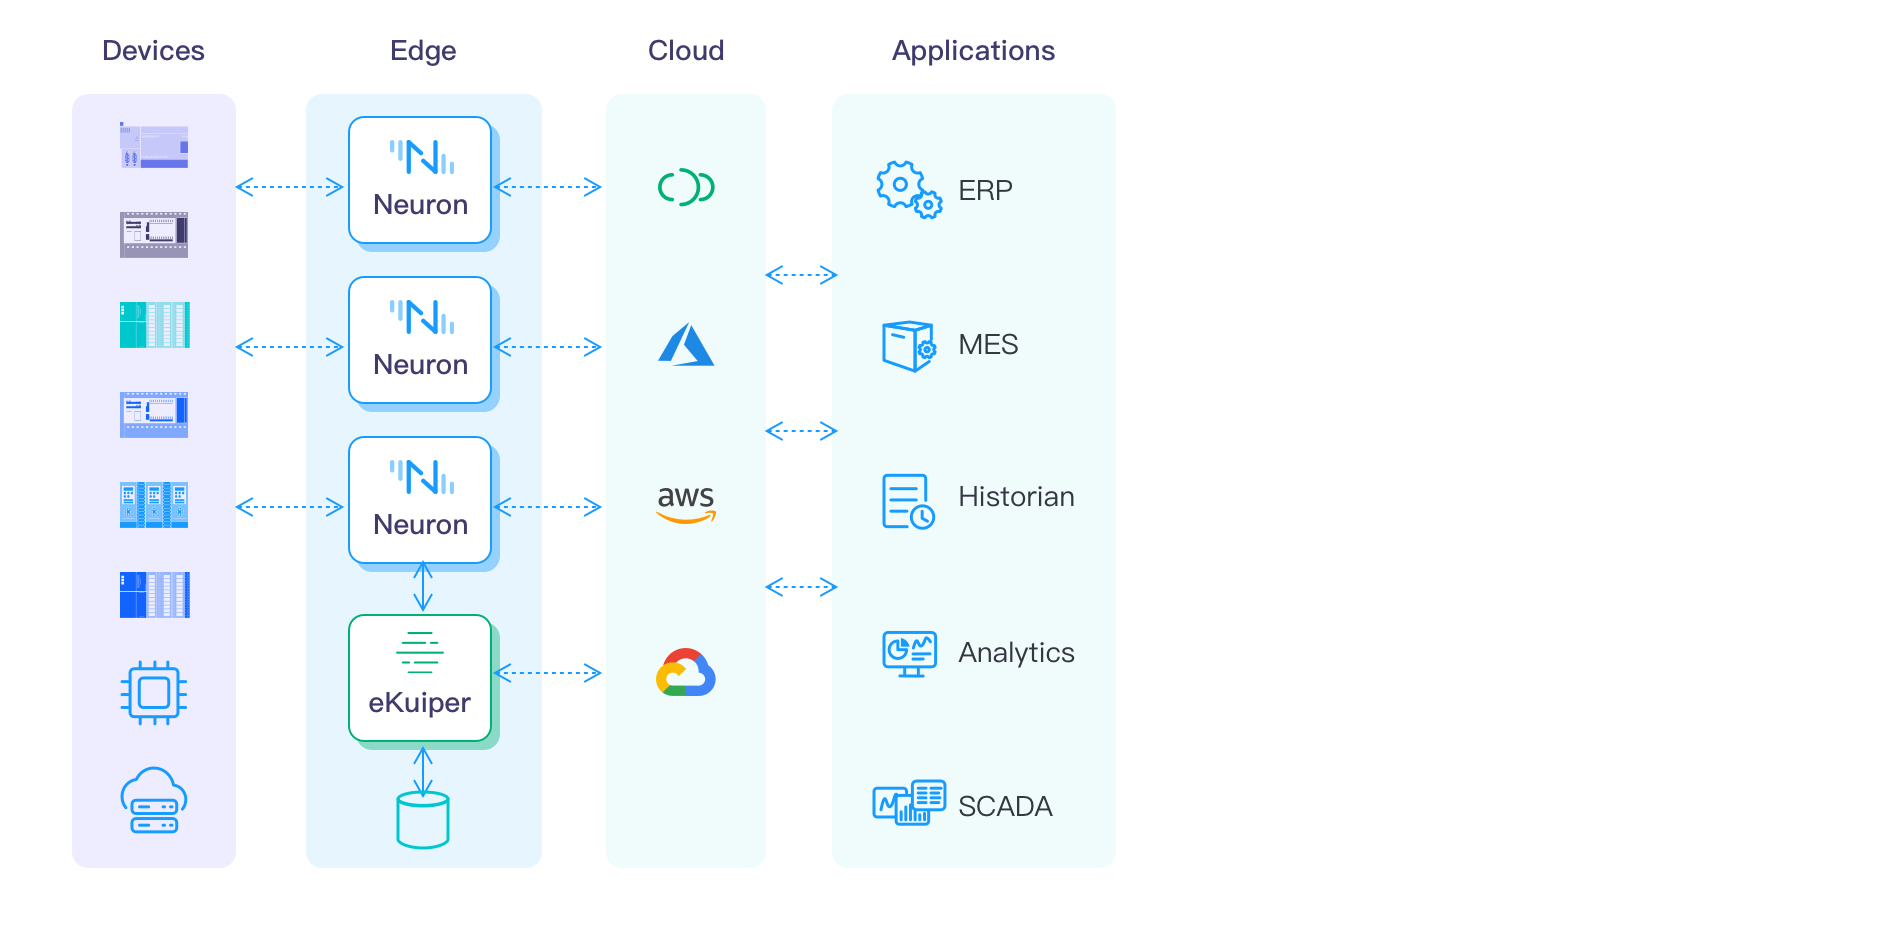Click the Analytics monitor icon
The width and height of the screenshot is (1889, 936).
click(909, 654)
